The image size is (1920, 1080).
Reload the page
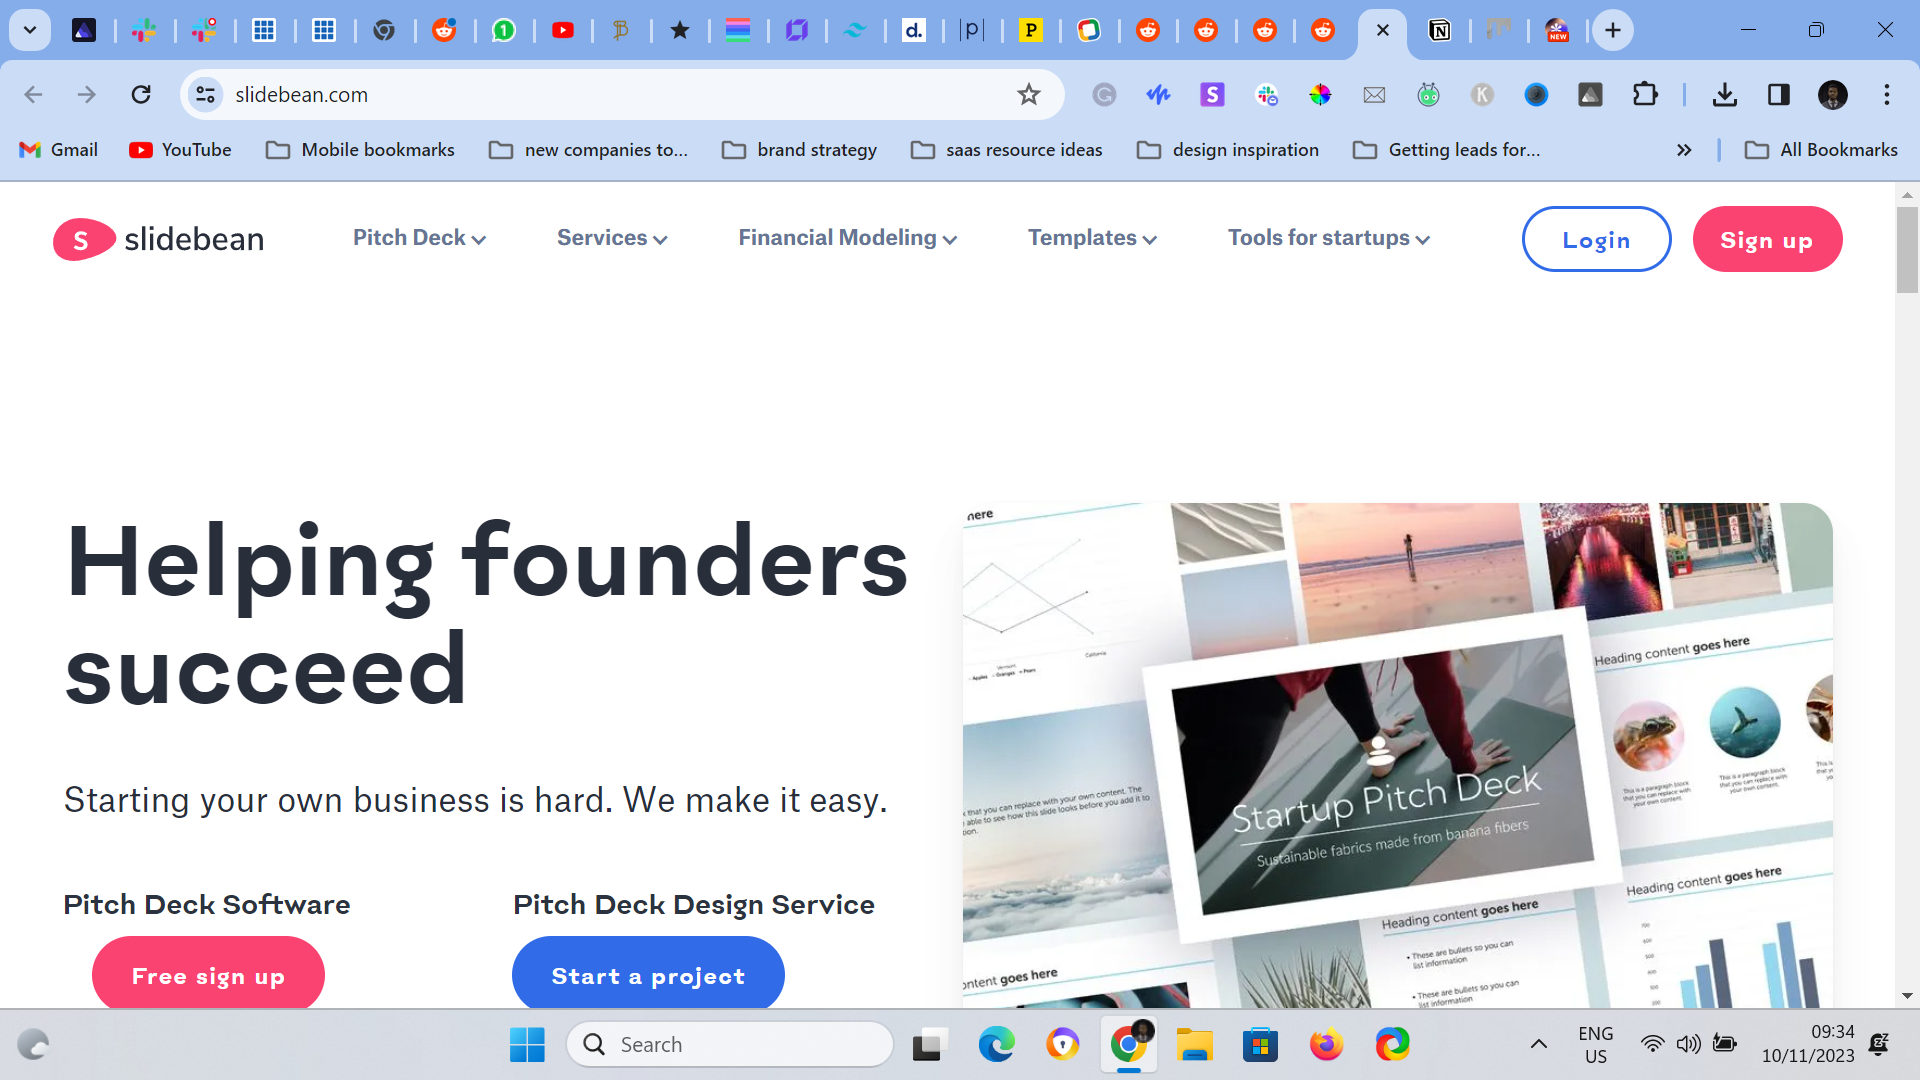click(141, 94)
